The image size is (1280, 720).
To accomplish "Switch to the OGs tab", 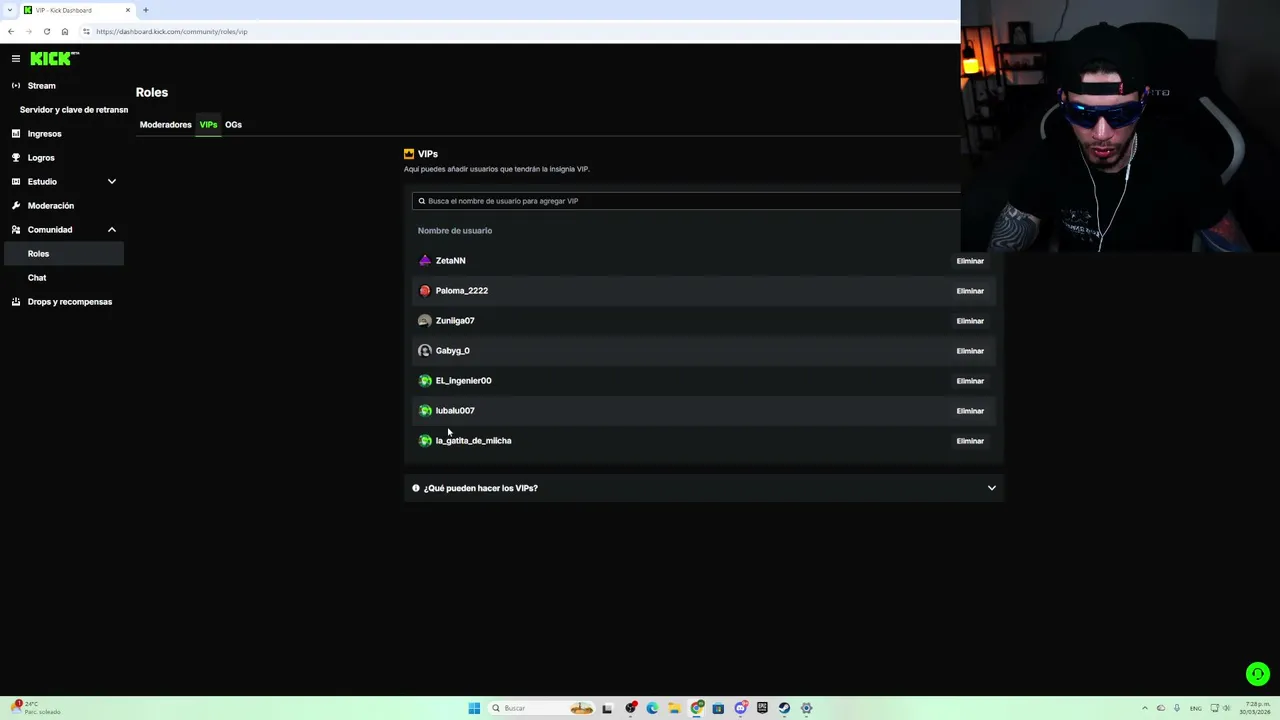I will (233, 125).
